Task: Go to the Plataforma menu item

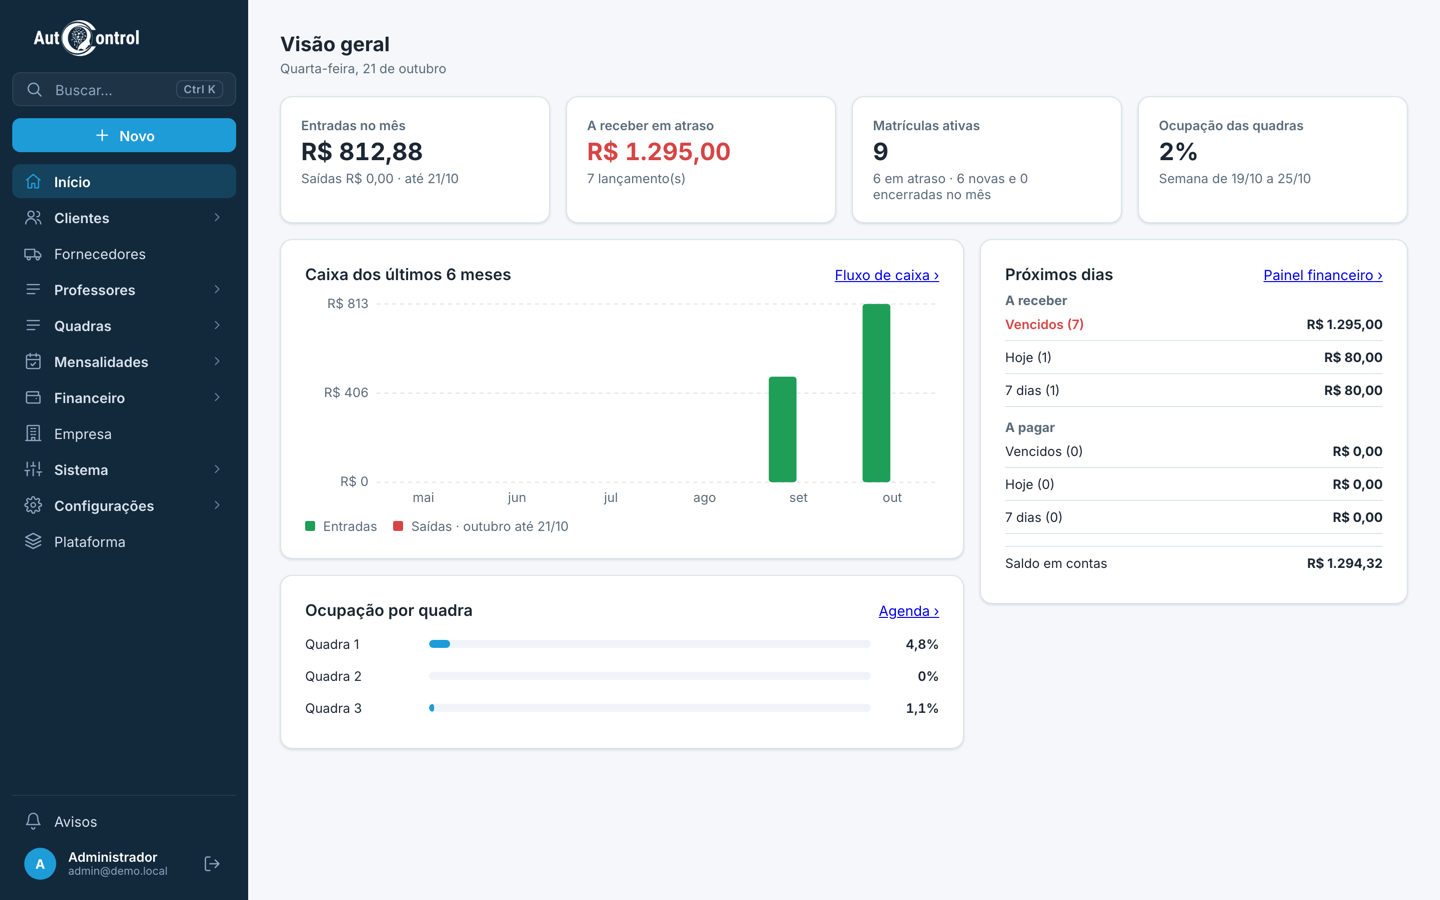Action: pos(124,542)
